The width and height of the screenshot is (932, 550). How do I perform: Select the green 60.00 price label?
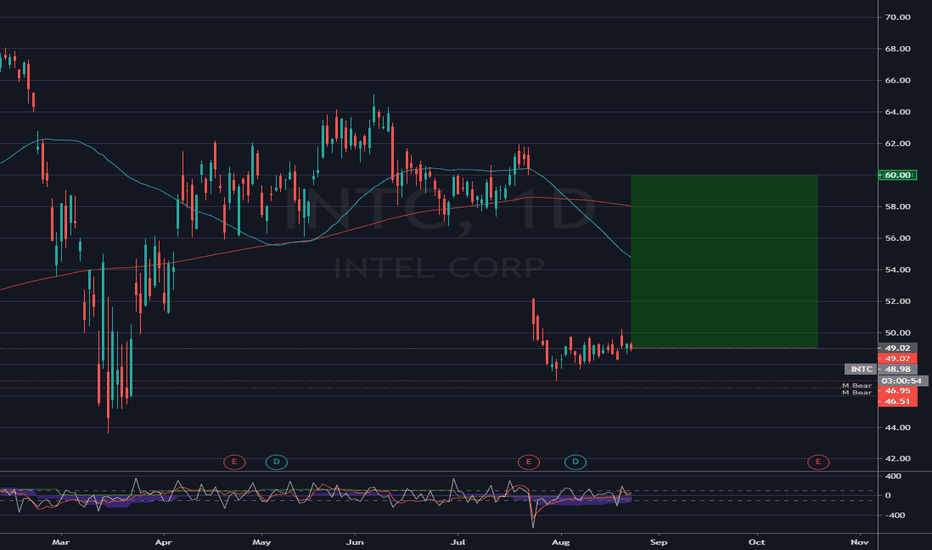pyautogui.click(x=898, y=175)
